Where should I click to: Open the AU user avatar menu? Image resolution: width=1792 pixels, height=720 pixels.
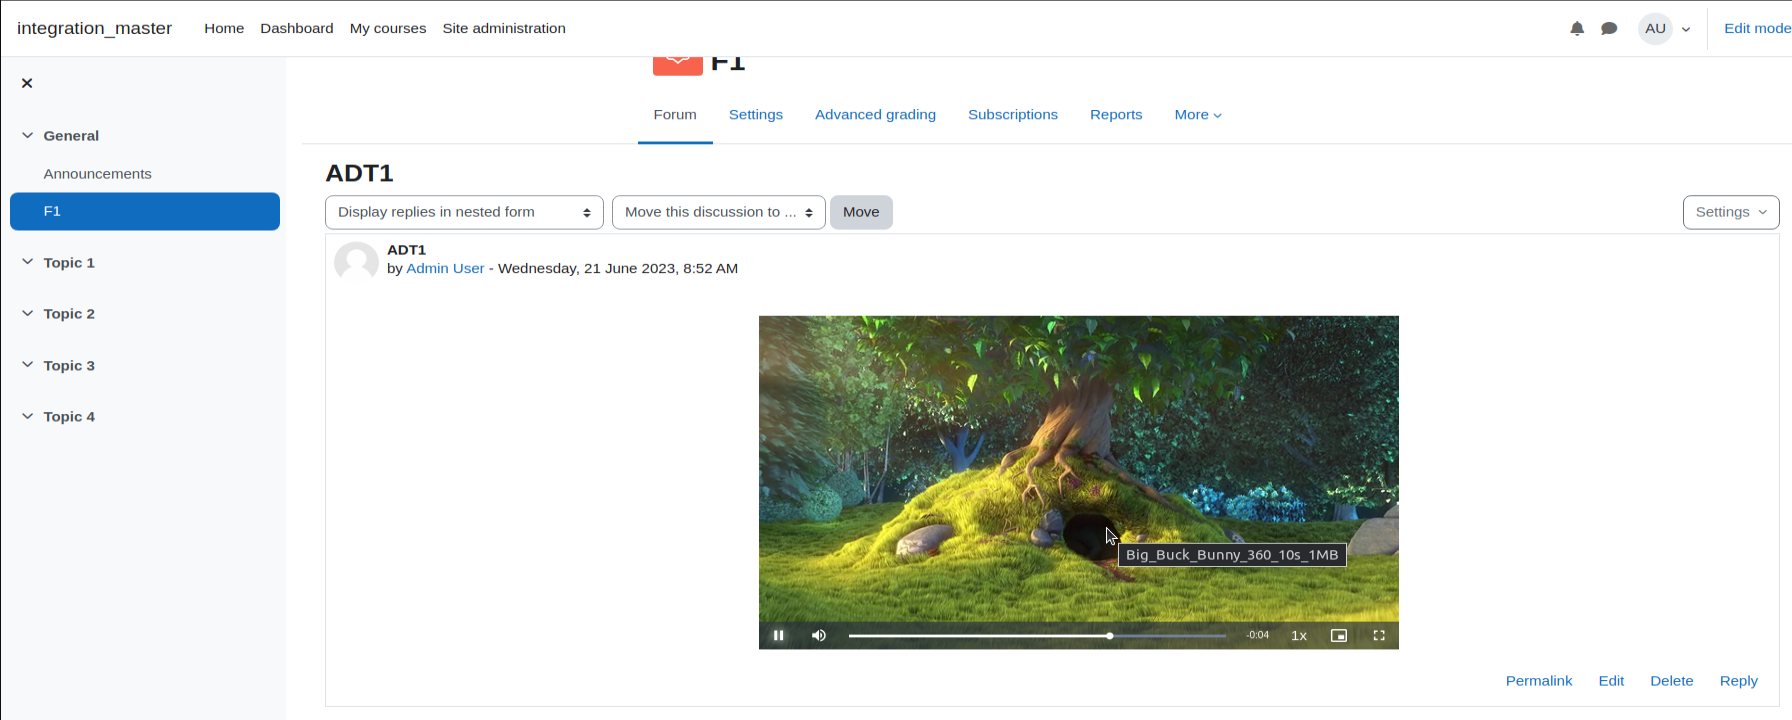click(1655, 28)
